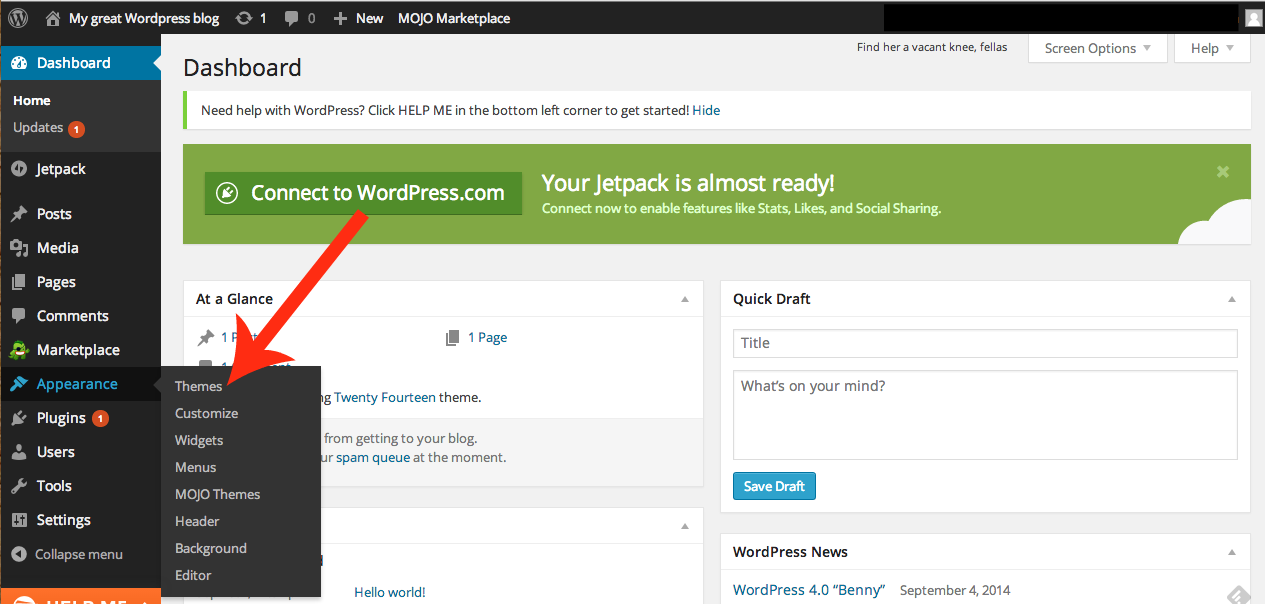Click the Appearance paintbrush icon in sidebar
The width and height of the screenshot is (1265, 604).
coord(18,384)
